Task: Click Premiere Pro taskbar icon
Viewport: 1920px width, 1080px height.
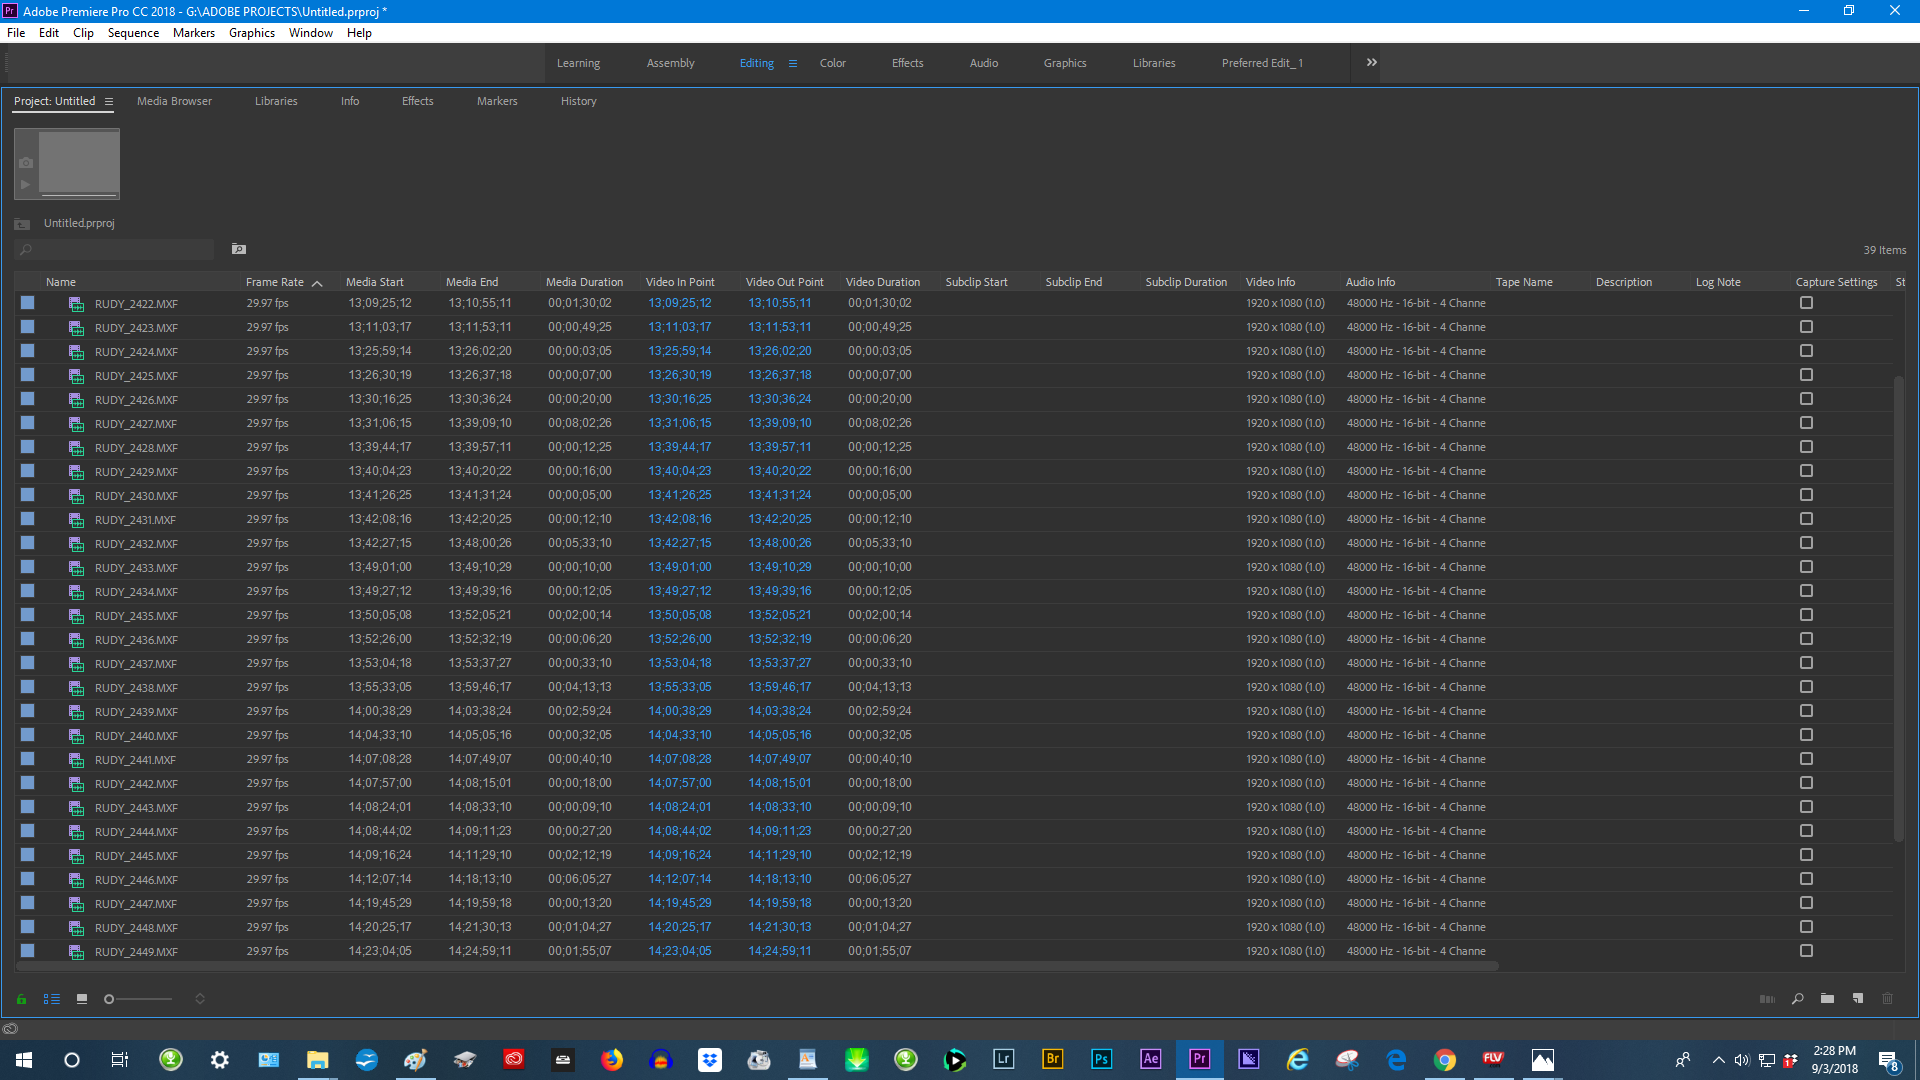Action: click(x=1199, y=1059)
